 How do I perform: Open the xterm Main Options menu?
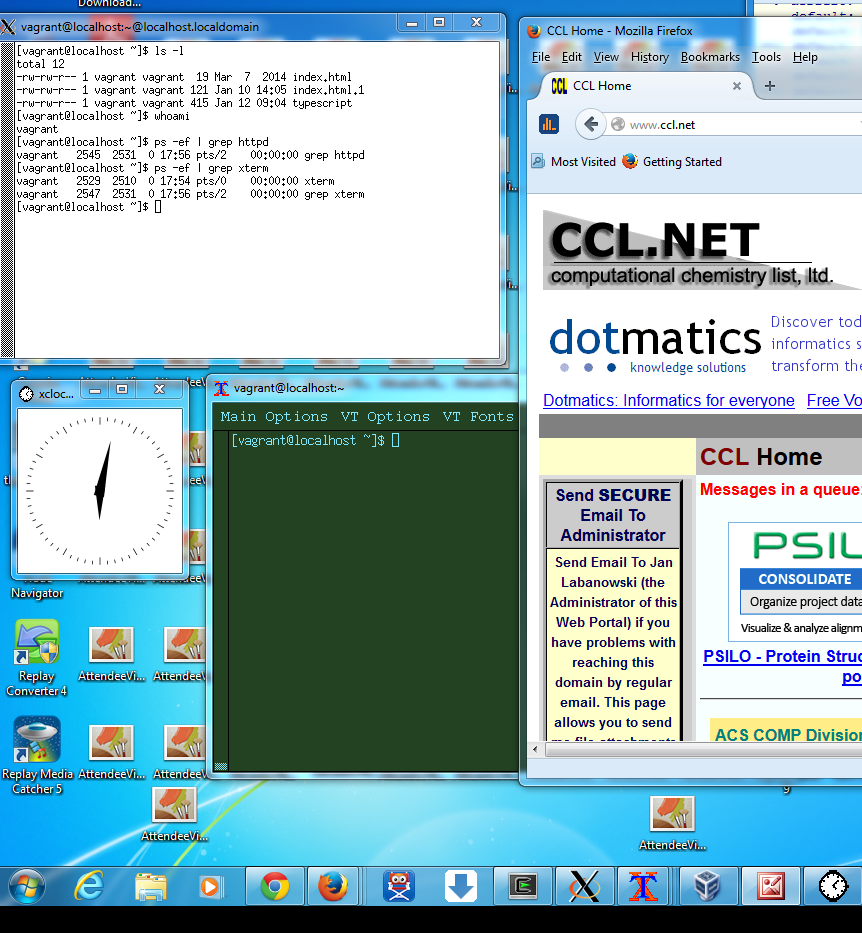274,417
